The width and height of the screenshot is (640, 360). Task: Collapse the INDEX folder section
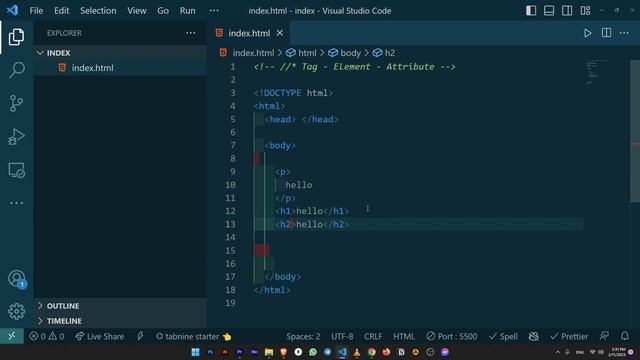120,53
